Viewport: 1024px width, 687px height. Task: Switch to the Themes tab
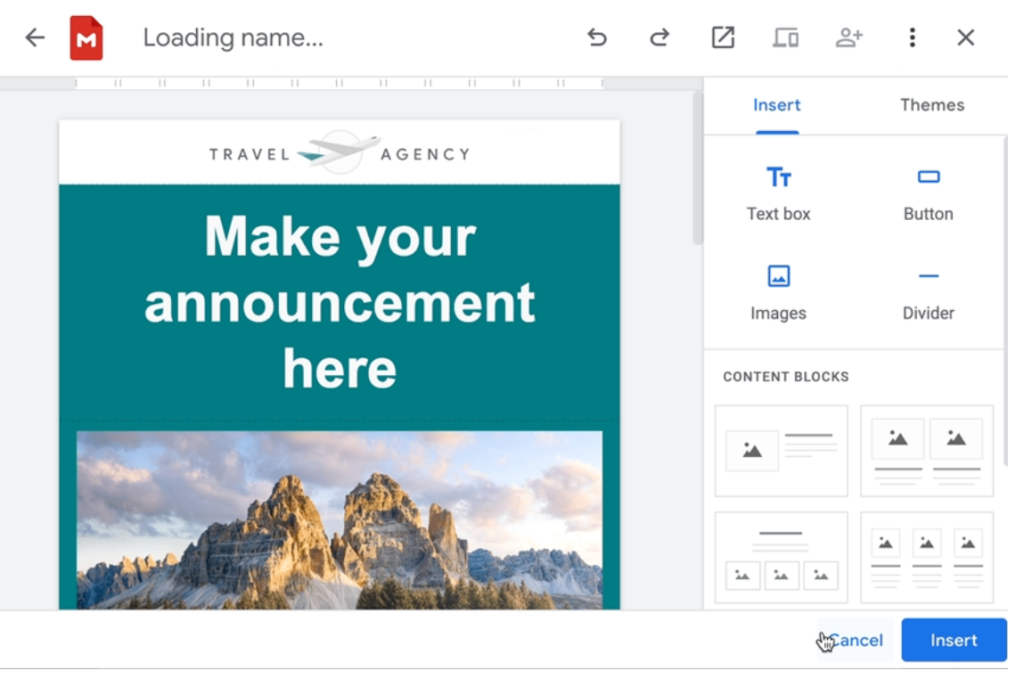click(932, 105)
